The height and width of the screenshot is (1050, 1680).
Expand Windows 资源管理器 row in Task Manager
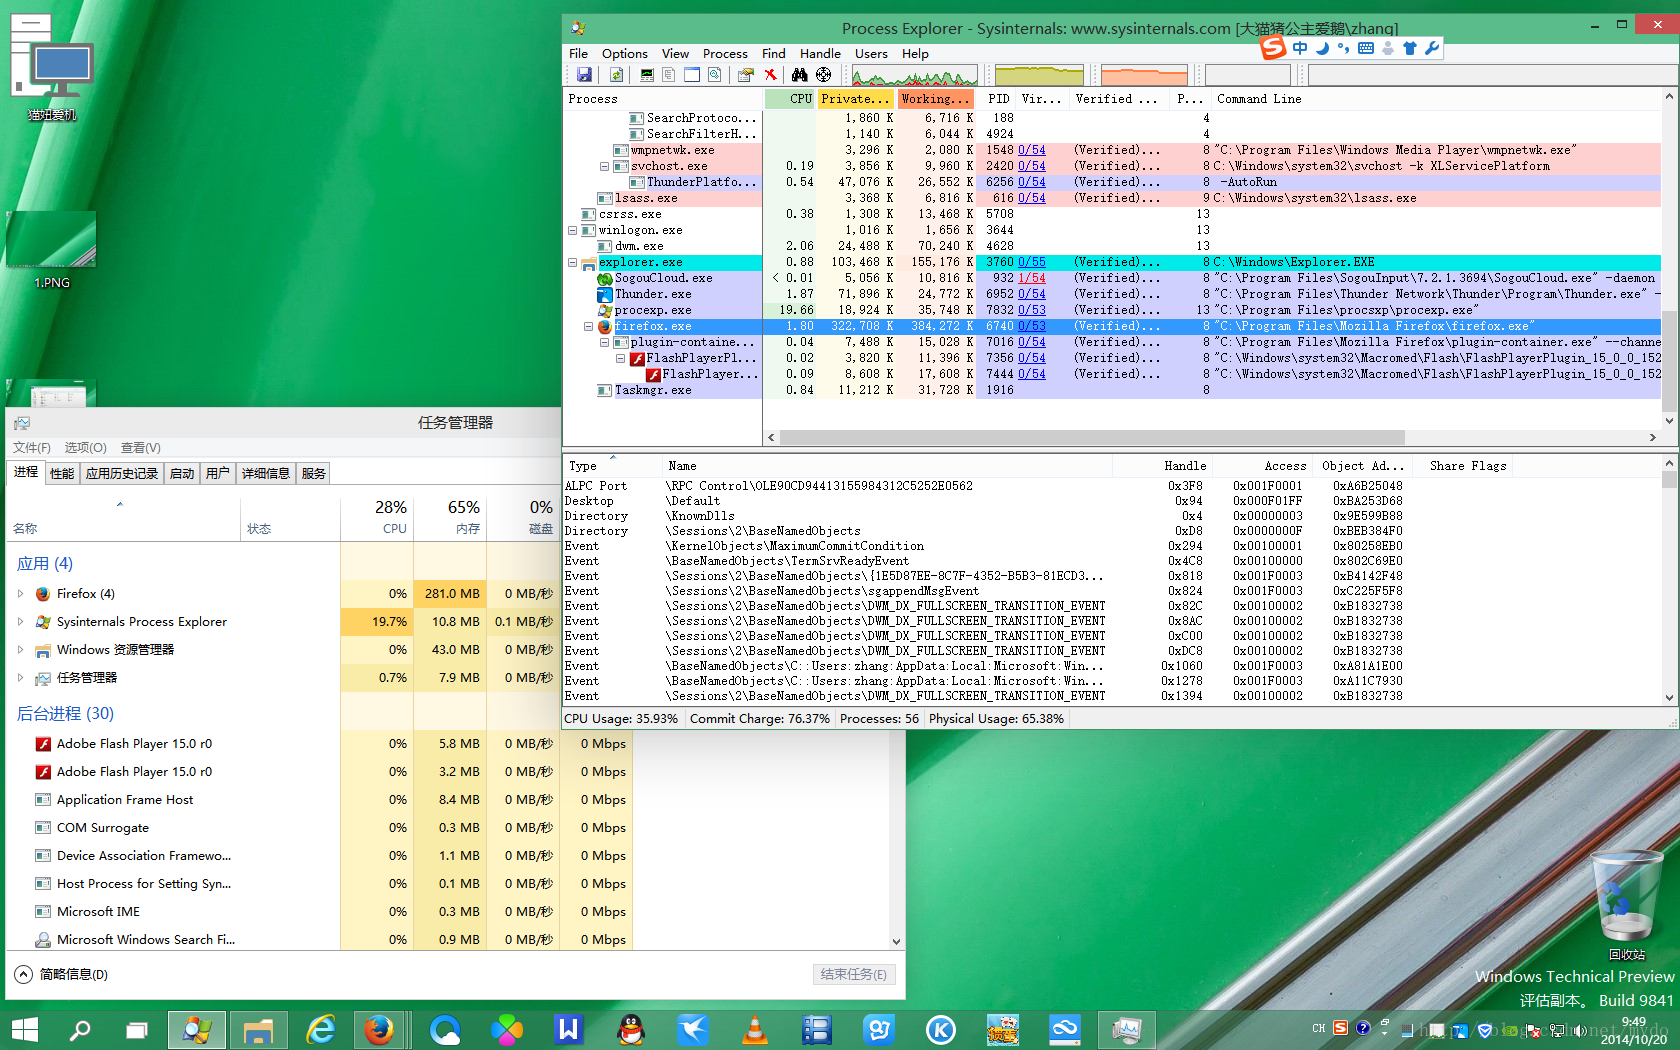coord(20,650)
